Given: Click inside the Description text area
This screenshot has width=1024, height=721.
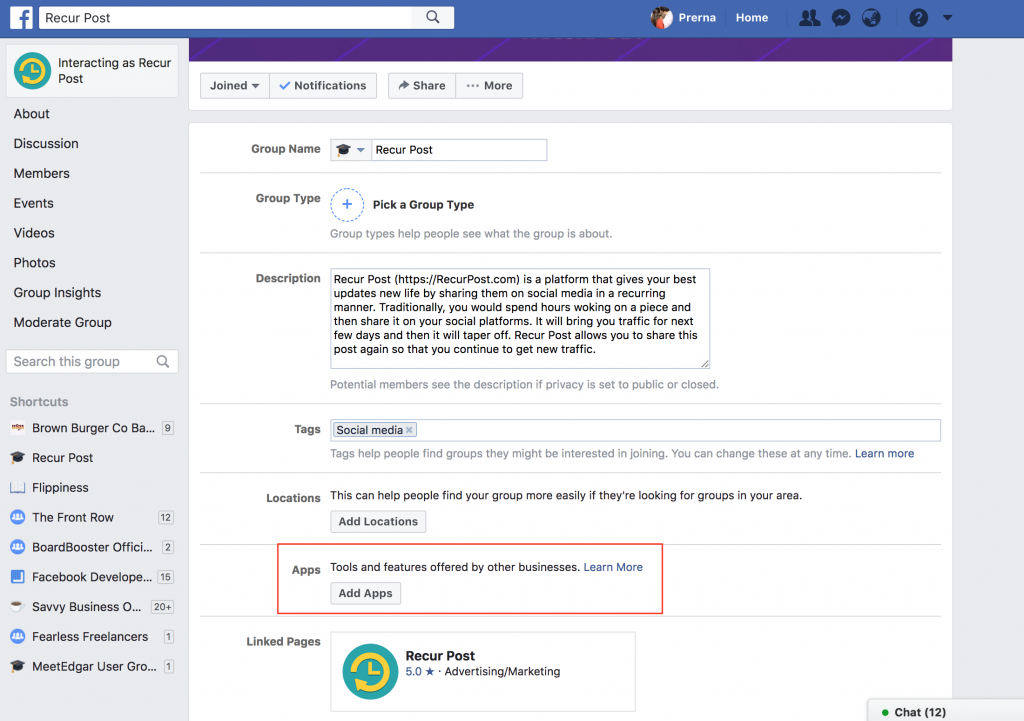Looking at the screenshot, I should click(x=520, y=319).
